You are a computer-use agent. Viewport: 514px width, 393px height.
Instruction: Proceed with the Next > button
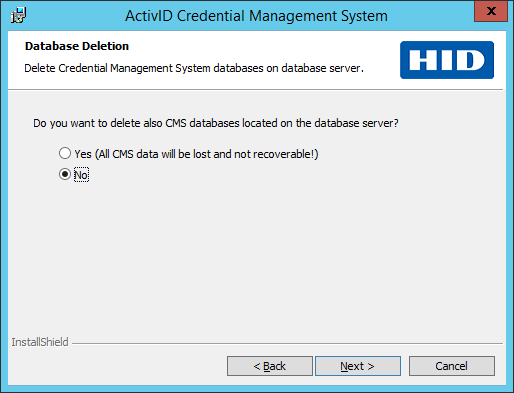(x=358, y=366)
